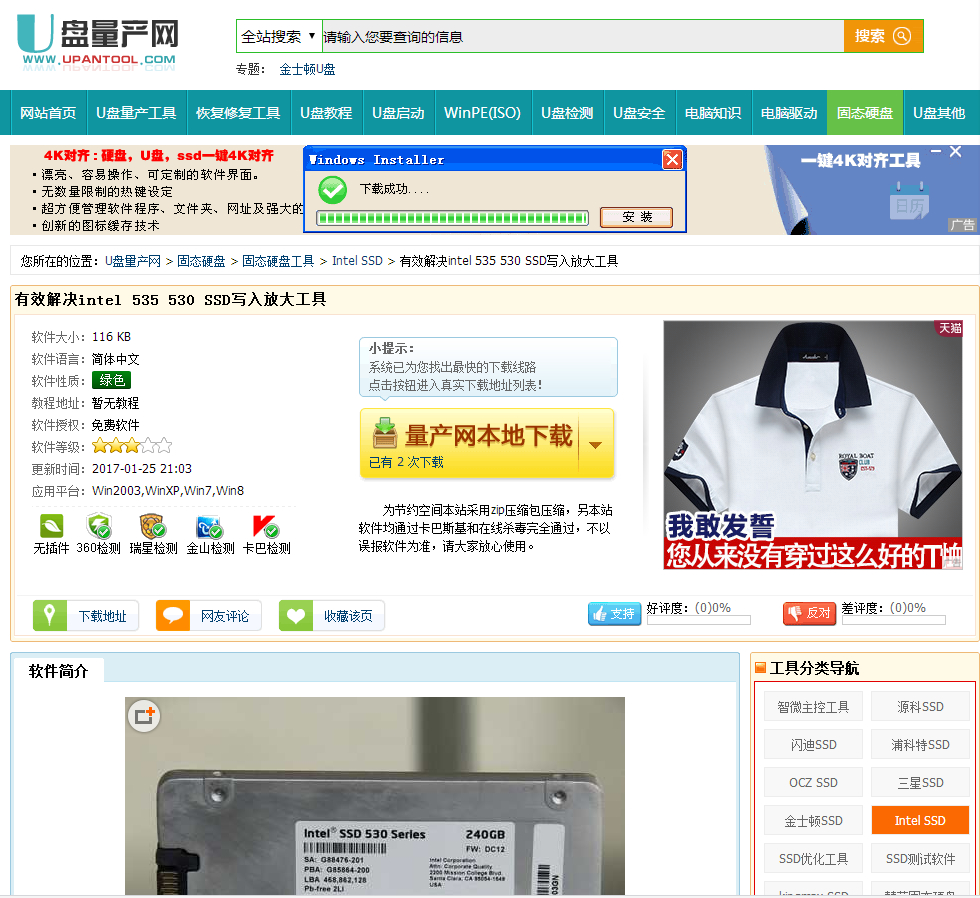The width and height of the screenshot is (980, 898).
Task: Focus the search query input field
Action: (x=582, y=36)
